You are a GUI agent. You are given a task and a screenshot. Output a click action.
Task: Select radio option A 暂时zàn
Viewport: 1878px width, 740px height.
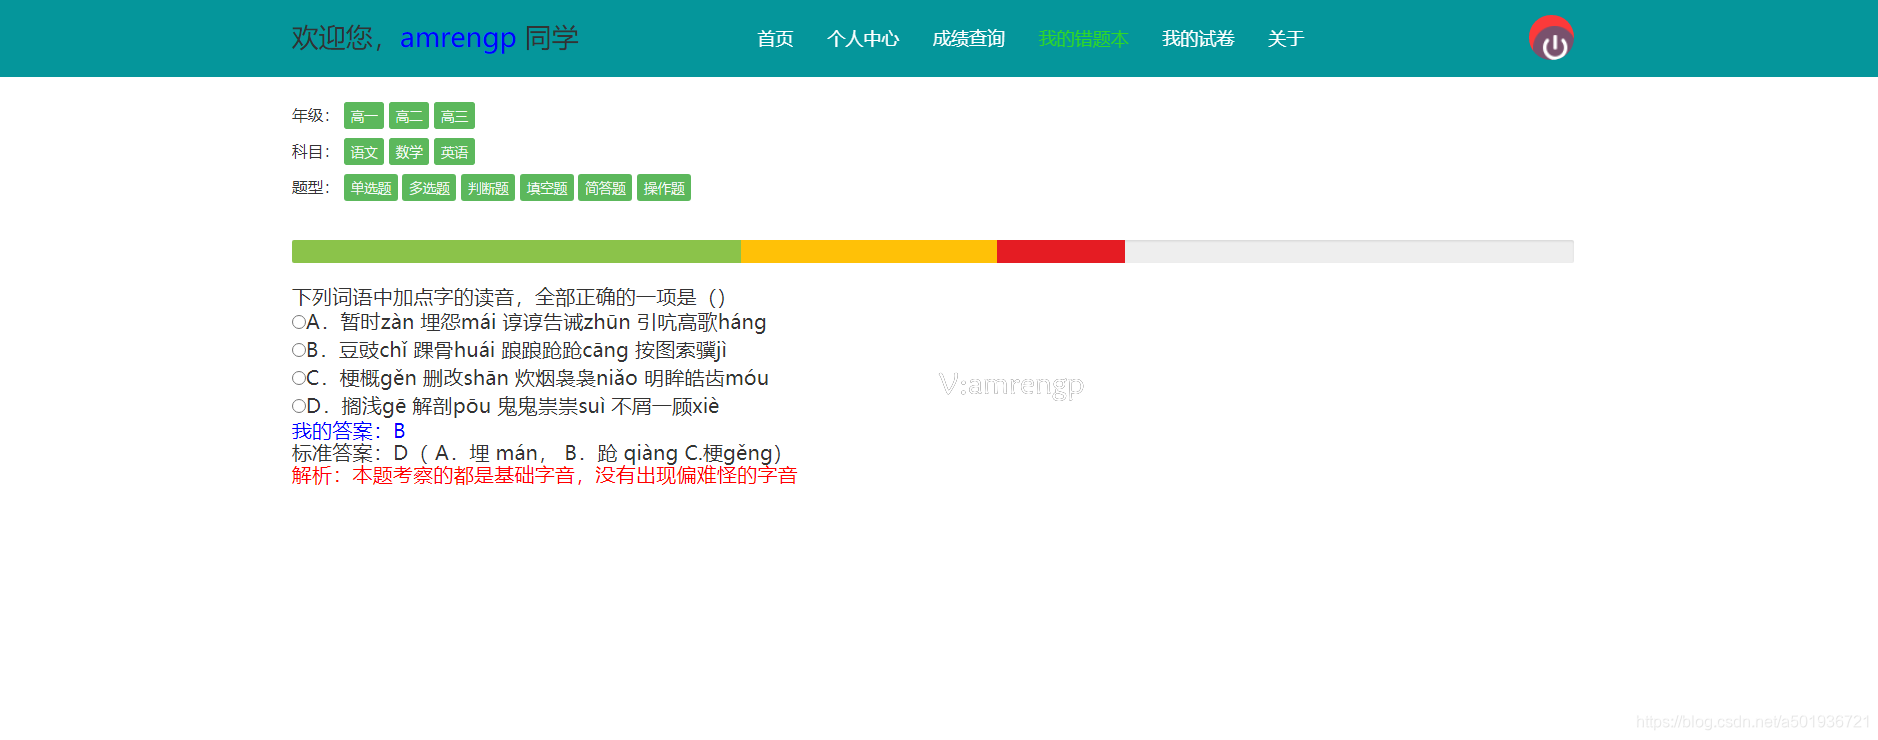pyautogui.click(x=299, y=322)
